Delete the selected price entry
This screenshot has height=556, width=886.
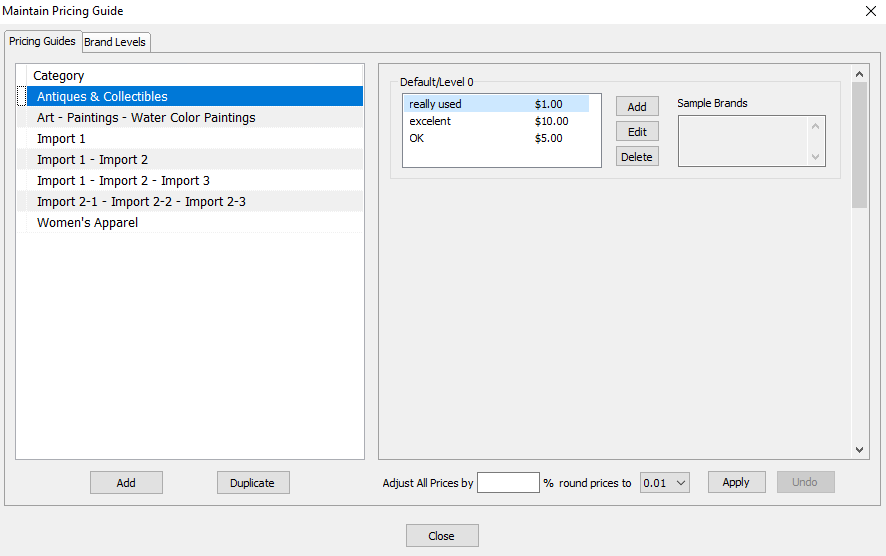coord(637,157)
